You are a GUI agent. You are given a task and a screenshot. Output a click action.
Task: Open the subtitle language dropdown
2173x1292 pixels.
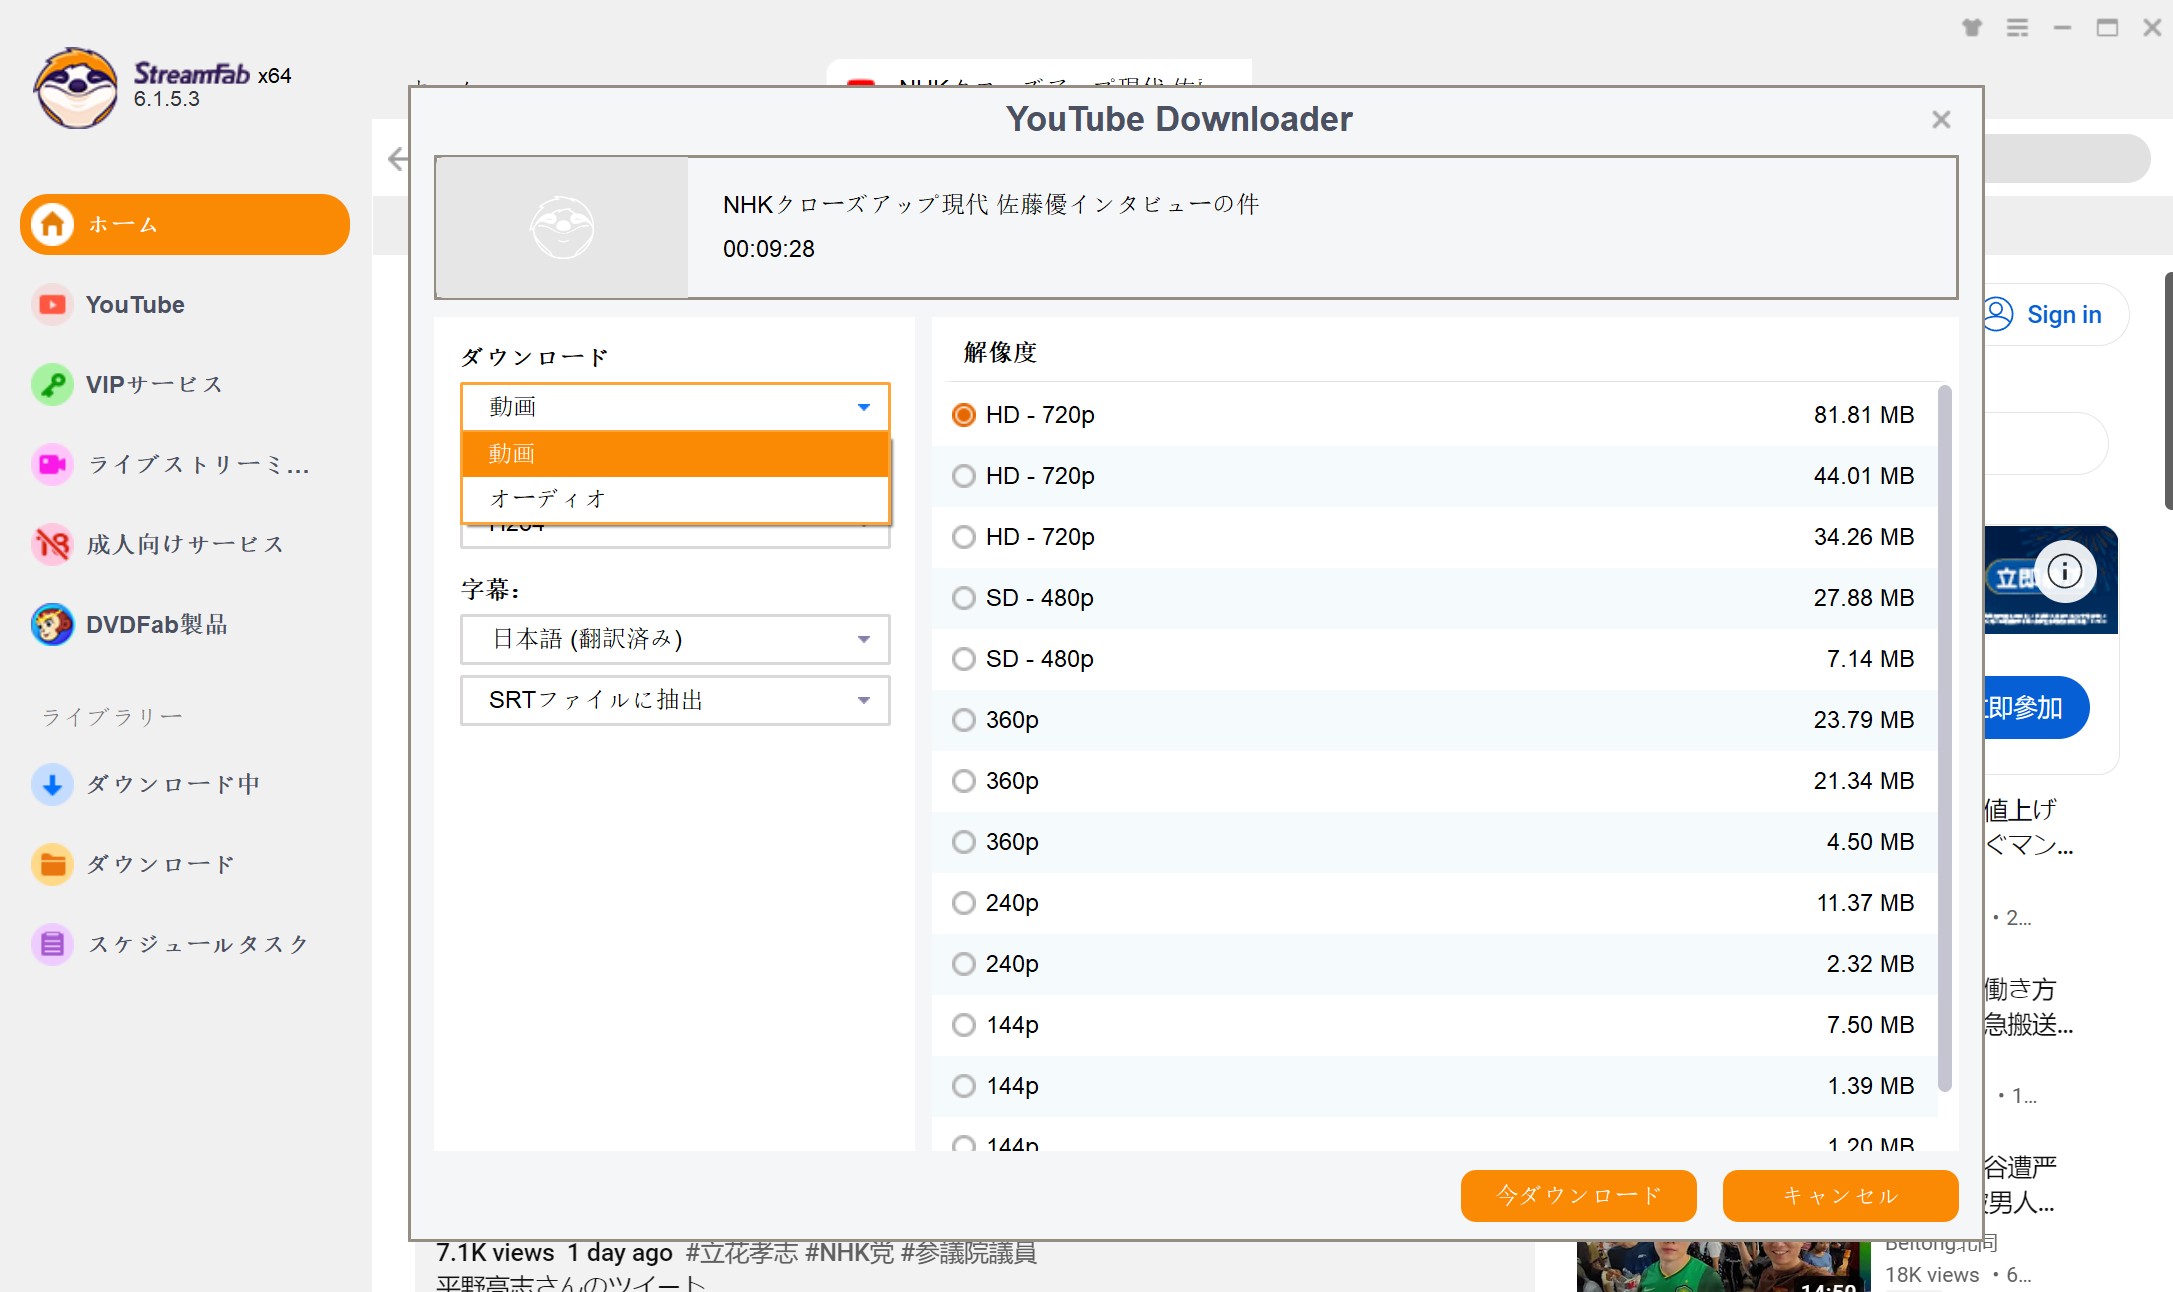pyautogui.click(x=675, y=639)
